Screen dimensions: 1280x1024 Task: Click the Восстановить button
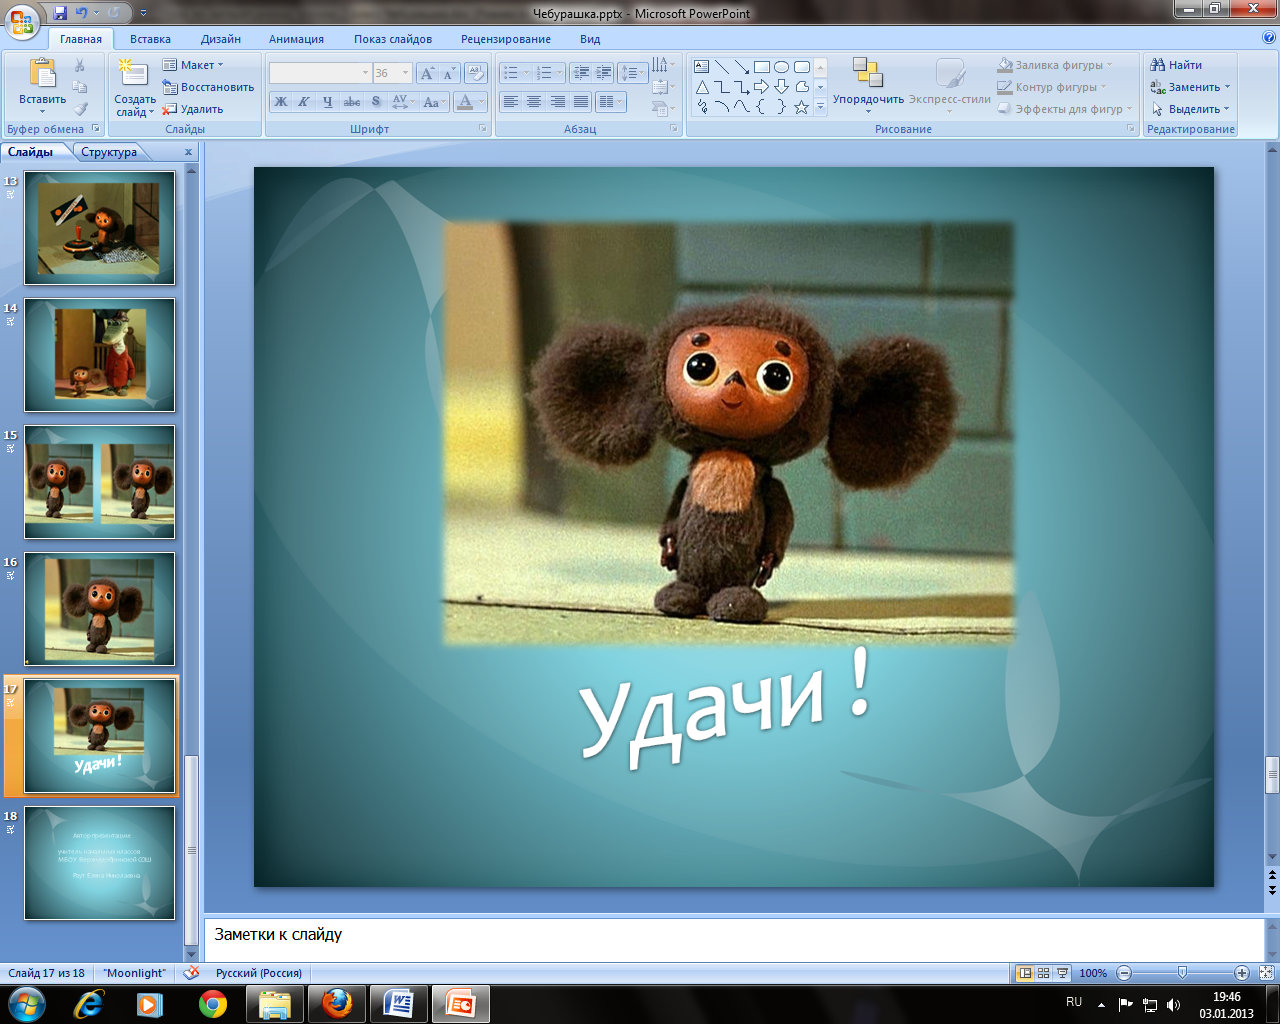[209, 87]
